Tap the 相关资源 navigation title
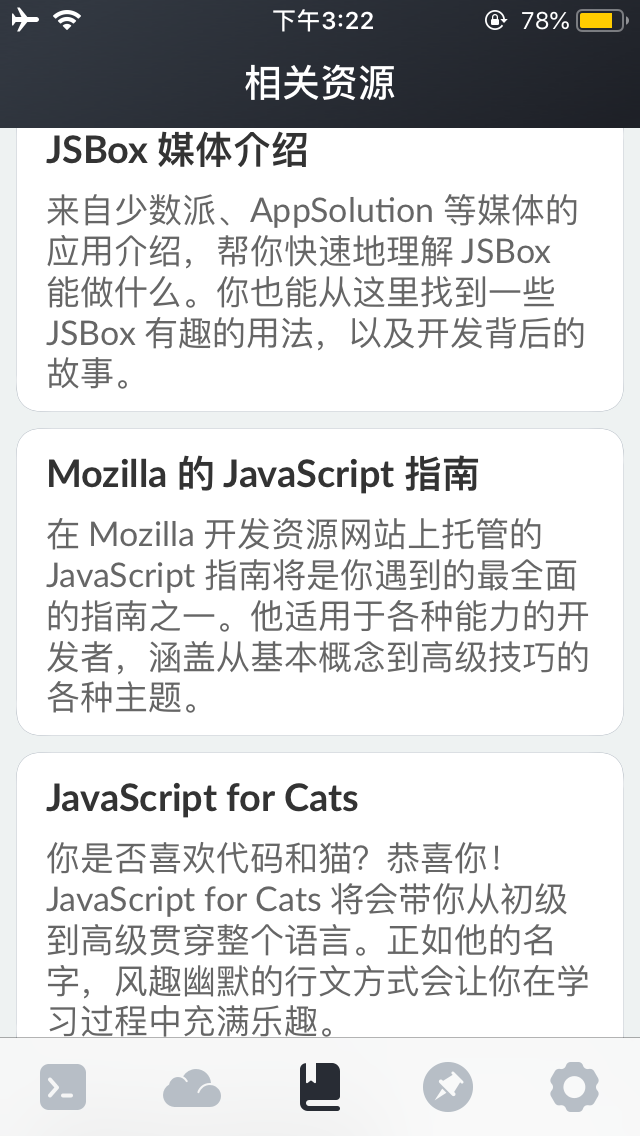Screen dimensions: 640x1136 pos(320,83)
